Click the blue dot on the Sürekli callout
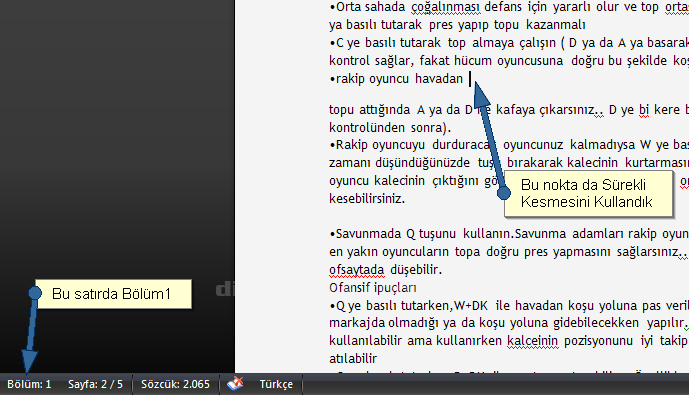Screen dimensions: 689x395 504,192
